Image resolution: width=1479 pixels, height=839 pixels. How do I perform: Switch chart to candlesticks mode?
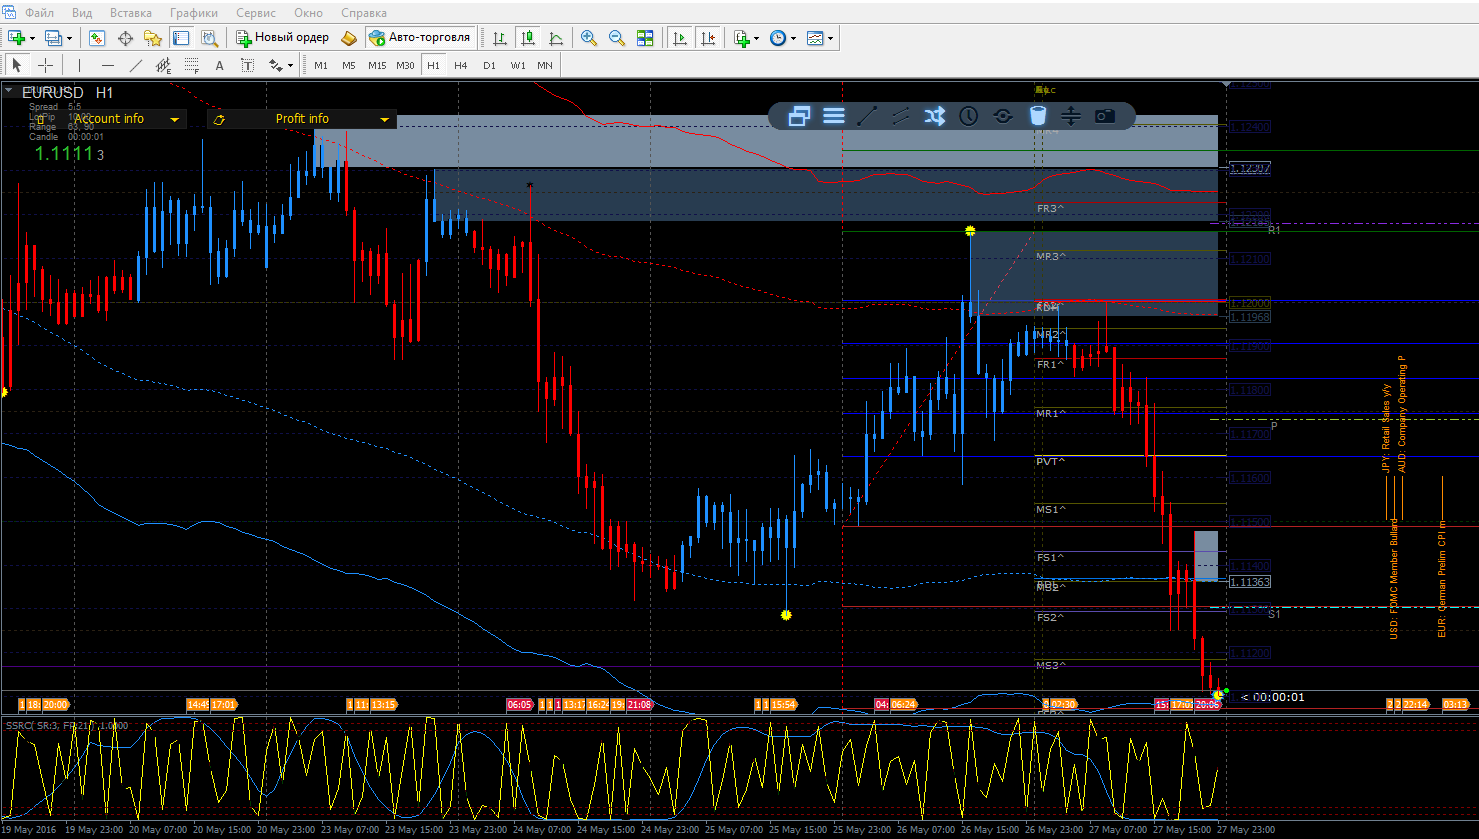pos(528,38)
